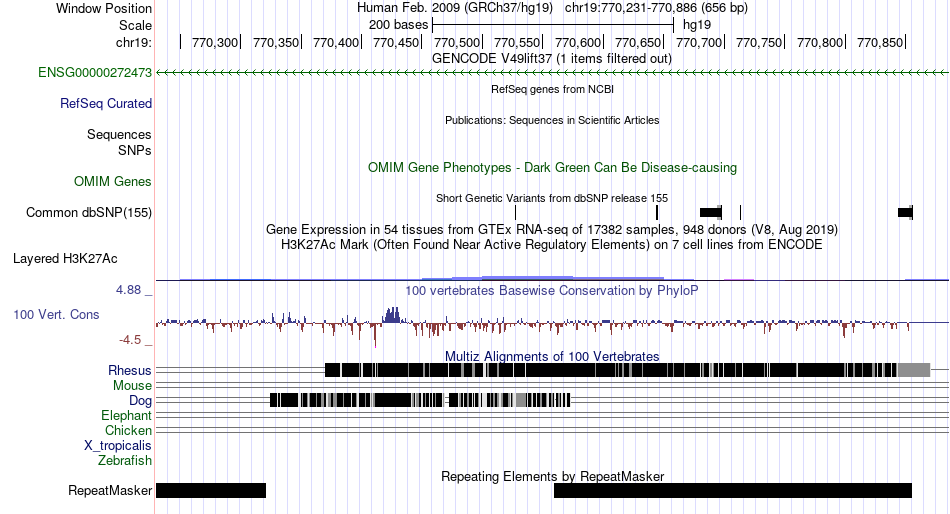Click the ENSG00000272473 gene label
This screenshot has width=950, height=514.
coord(95,73)
